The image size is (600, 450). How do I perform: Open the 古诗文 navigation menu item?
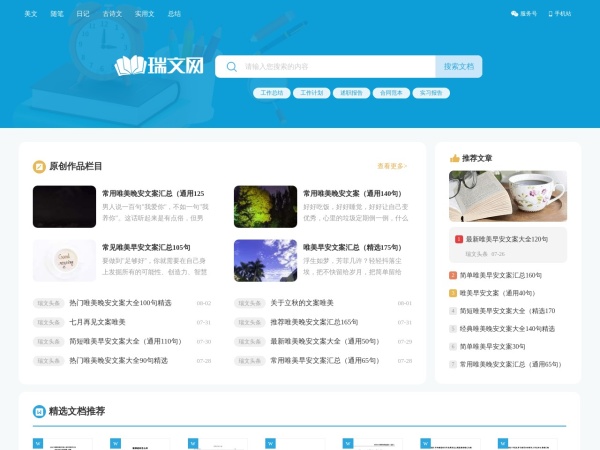[x=112, y=14]
